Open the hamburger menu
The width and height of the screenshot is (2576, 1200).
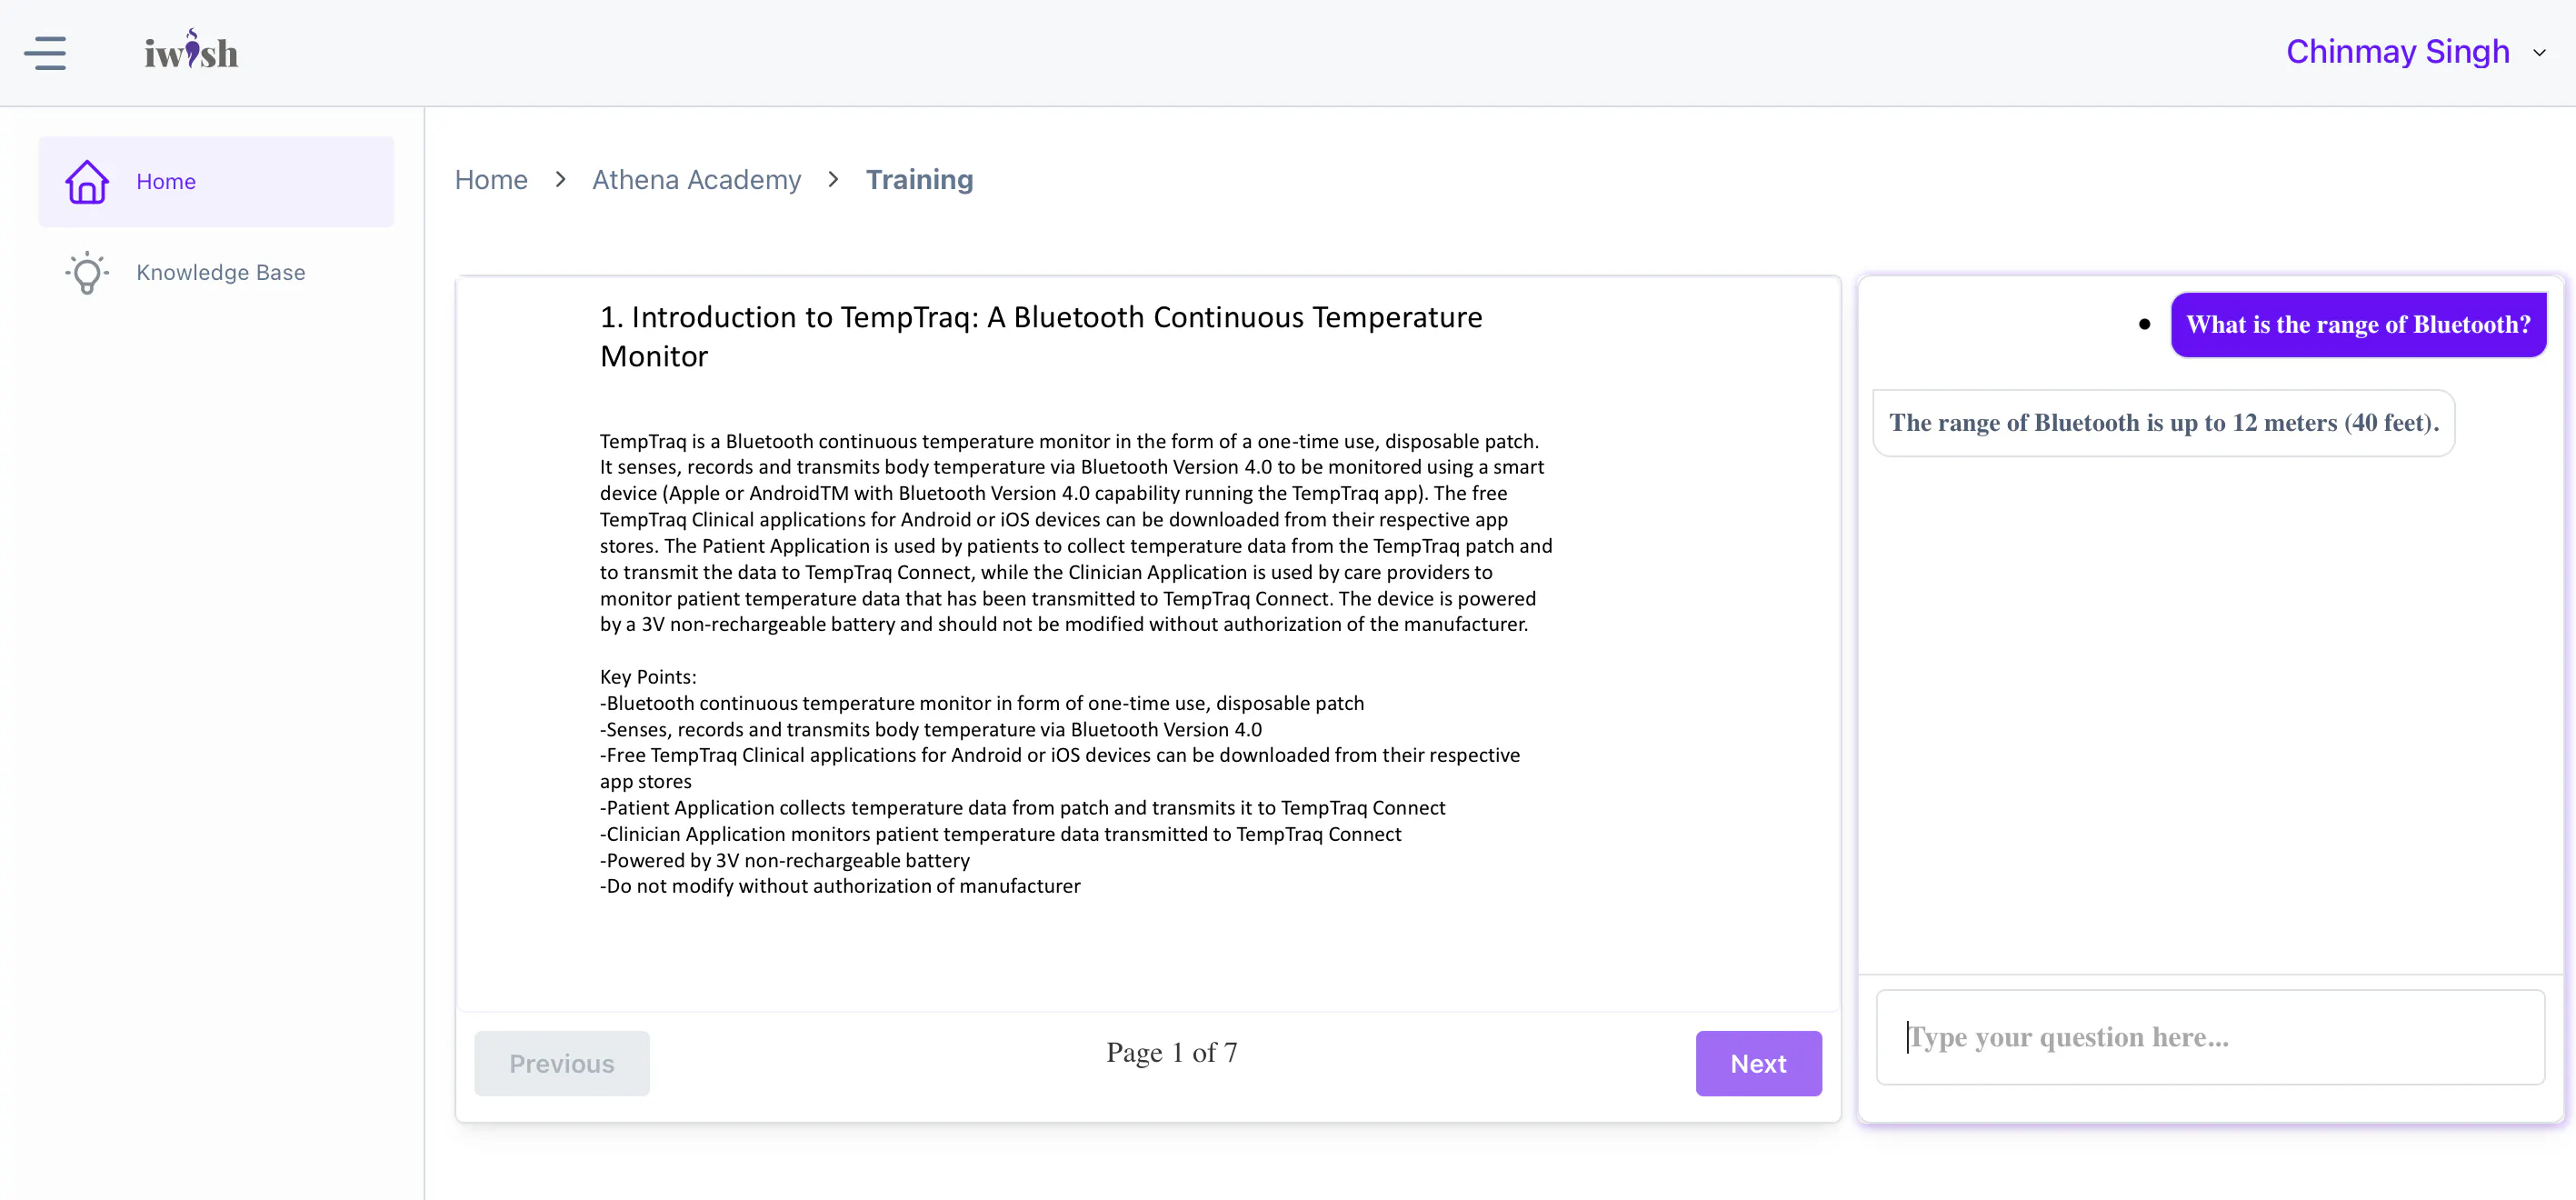(x=45, y=52)
